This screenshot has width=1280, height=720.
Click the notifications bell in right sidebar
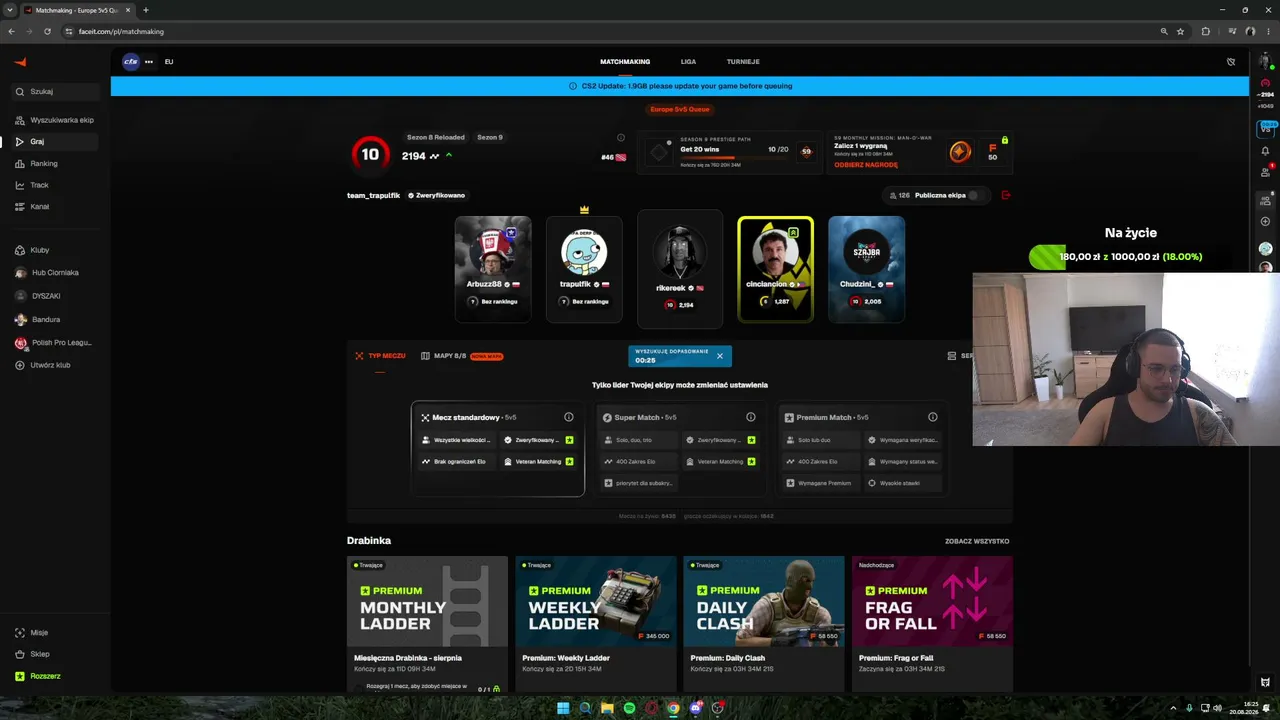(x=1265, y=151)
